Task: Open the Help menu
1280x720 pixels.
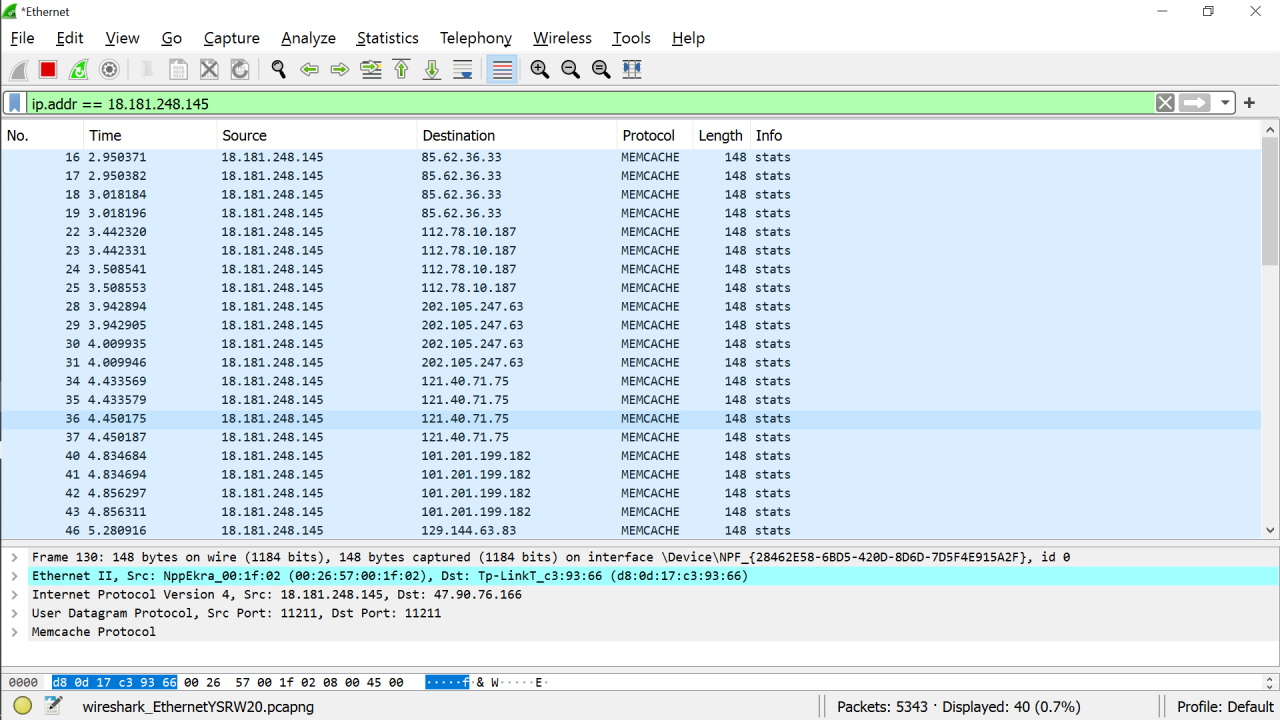Action: 688,38
